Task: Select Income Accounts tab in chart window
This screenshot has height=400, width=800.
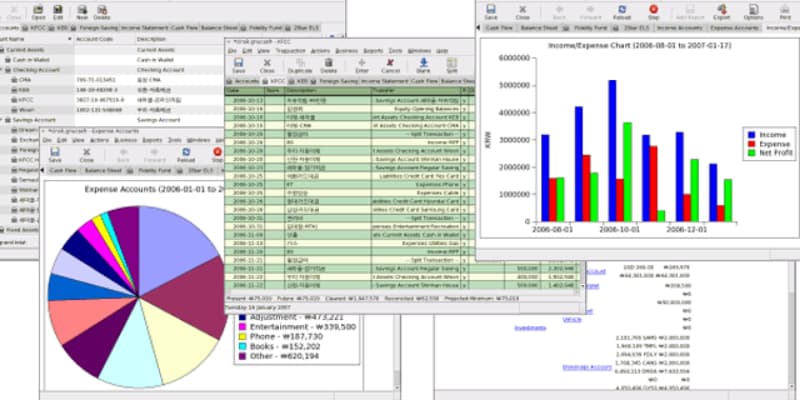Action: [x=680, y=28]
